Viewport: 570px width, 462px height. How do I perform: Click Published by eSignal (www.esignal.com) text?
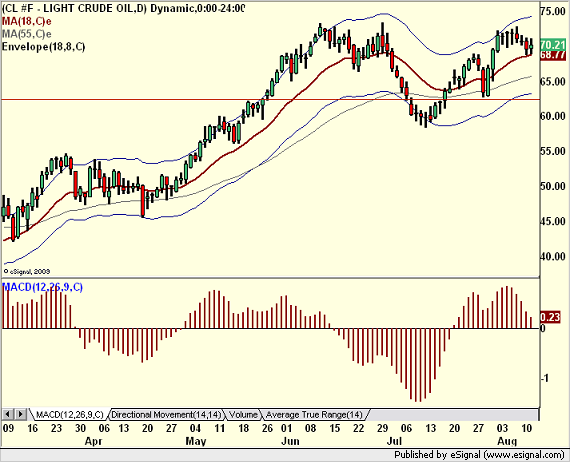pos(479,455)
